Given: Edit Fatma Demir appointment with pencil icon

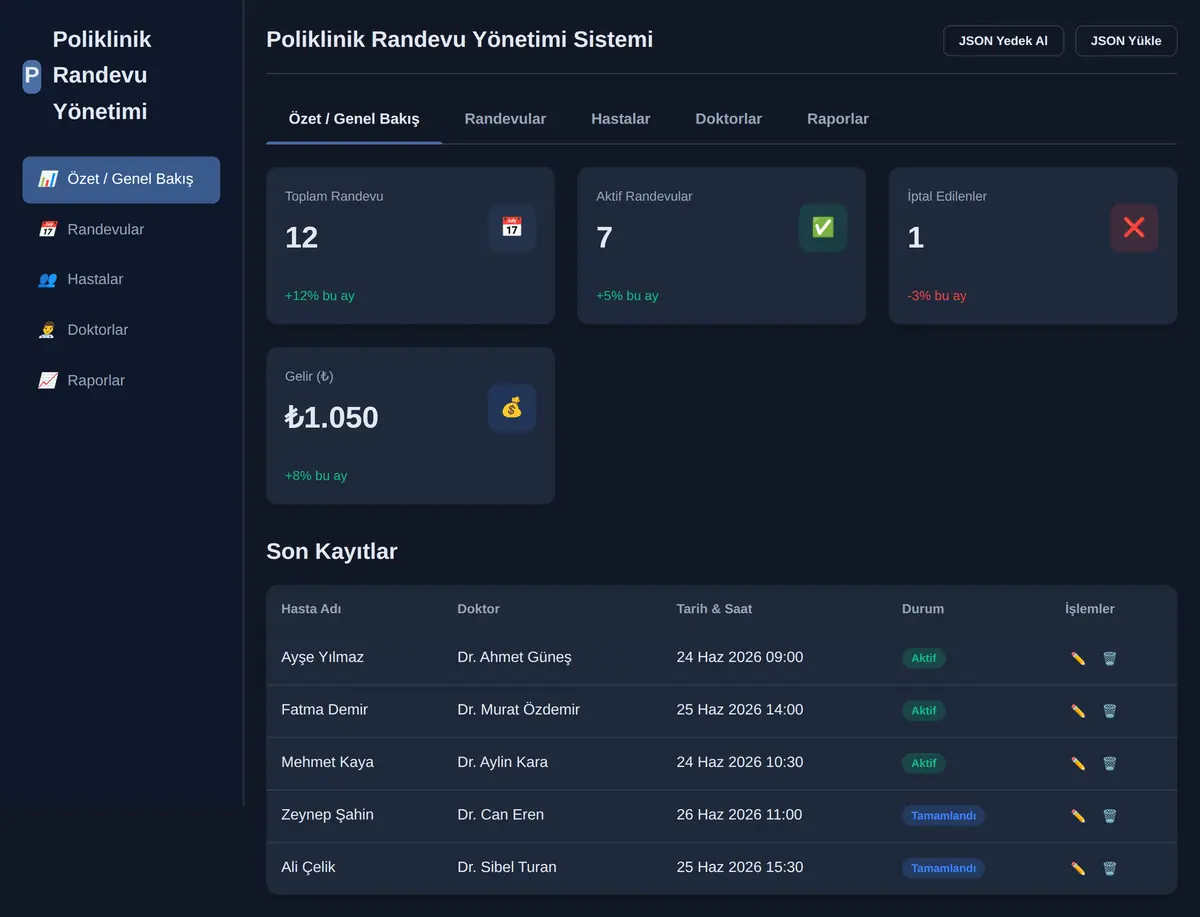Looking at the screenshot, I should coord(1078,711).
